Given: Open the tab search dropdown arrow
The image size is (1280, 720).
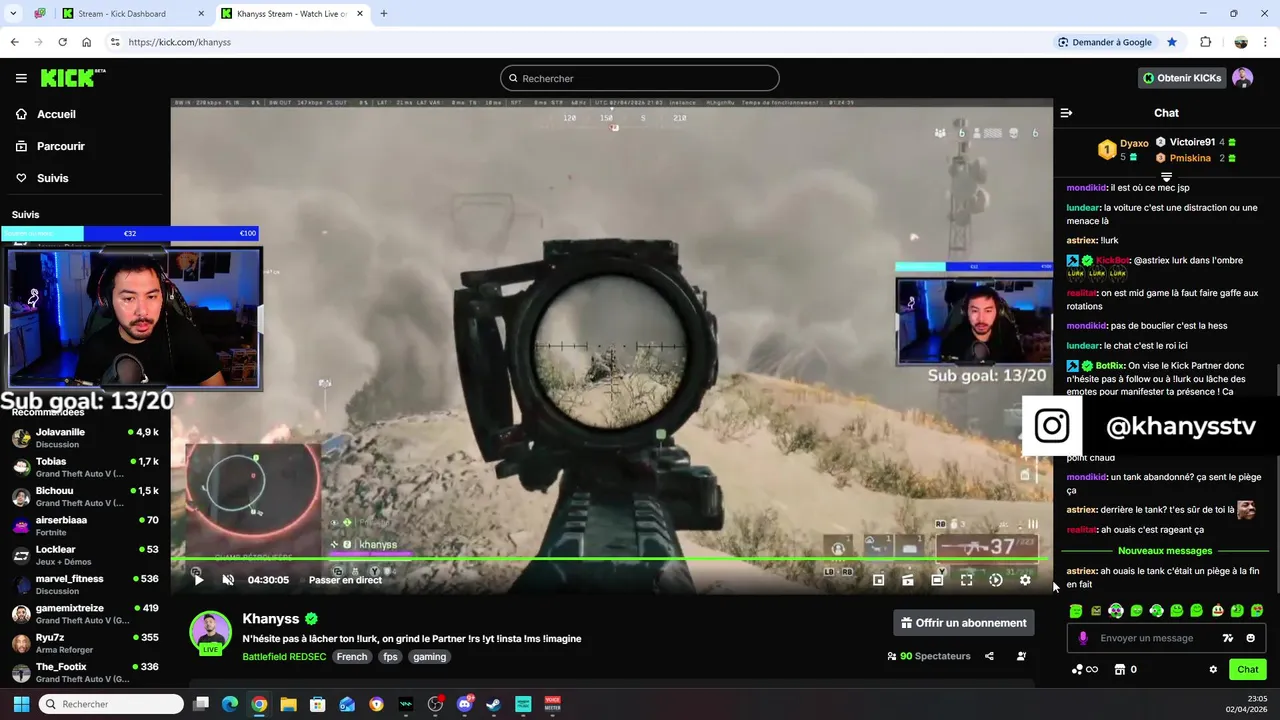Looking at the screenshot, I should pyautogui.click(x=13, y=14).
